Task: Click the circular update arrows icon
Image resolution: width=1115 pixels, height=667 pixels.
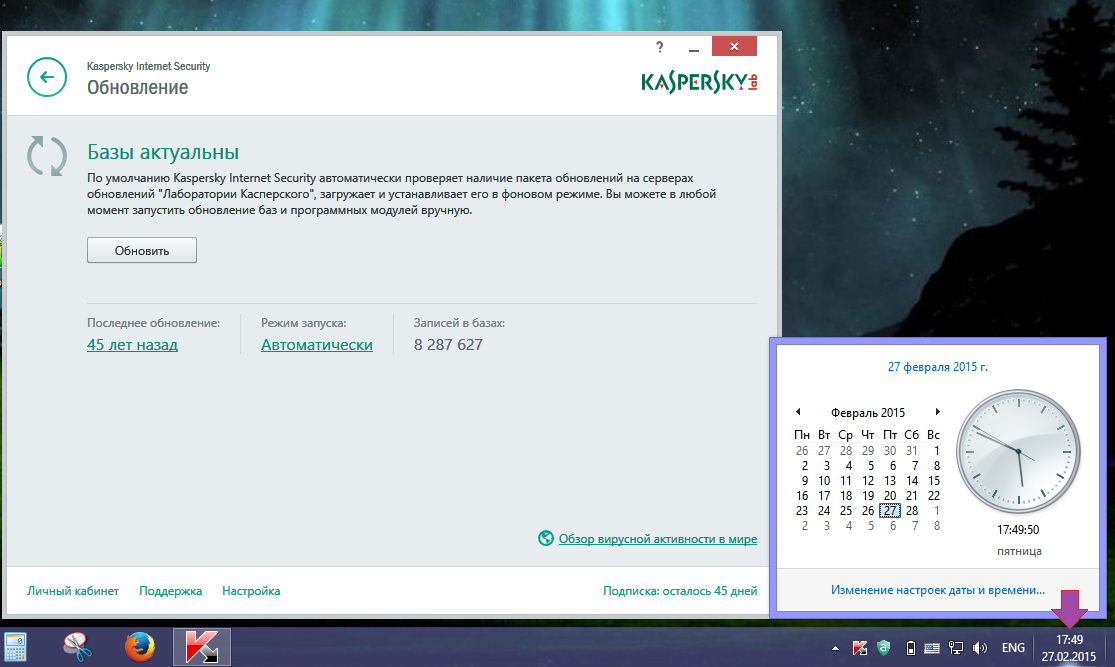Action: [x=47, y=156]
